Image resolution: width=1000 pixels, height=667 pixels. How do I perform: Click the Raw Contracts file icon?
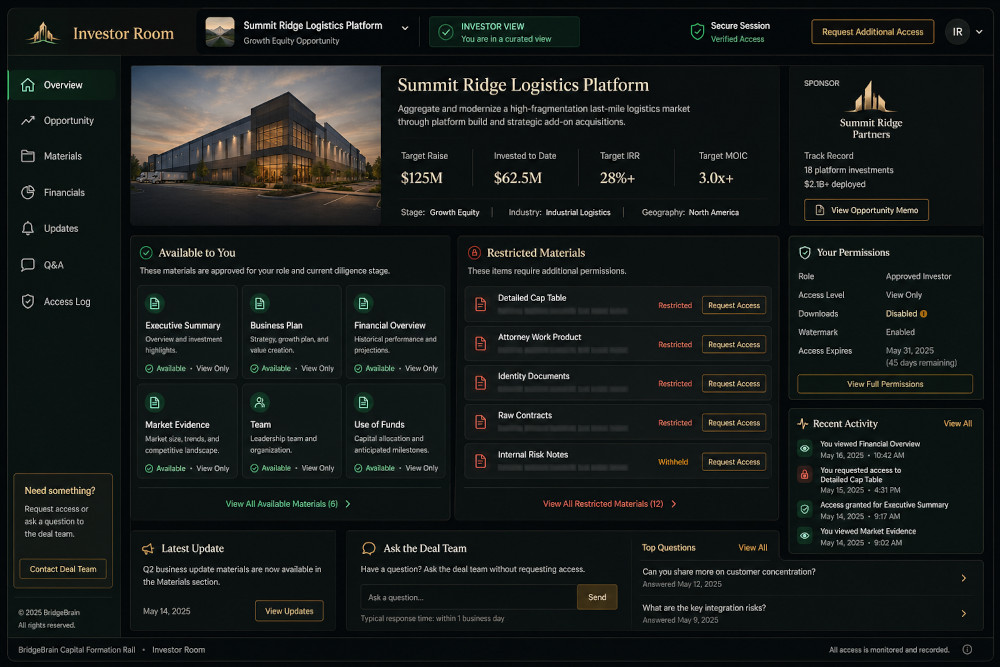[x=481, y=422]
